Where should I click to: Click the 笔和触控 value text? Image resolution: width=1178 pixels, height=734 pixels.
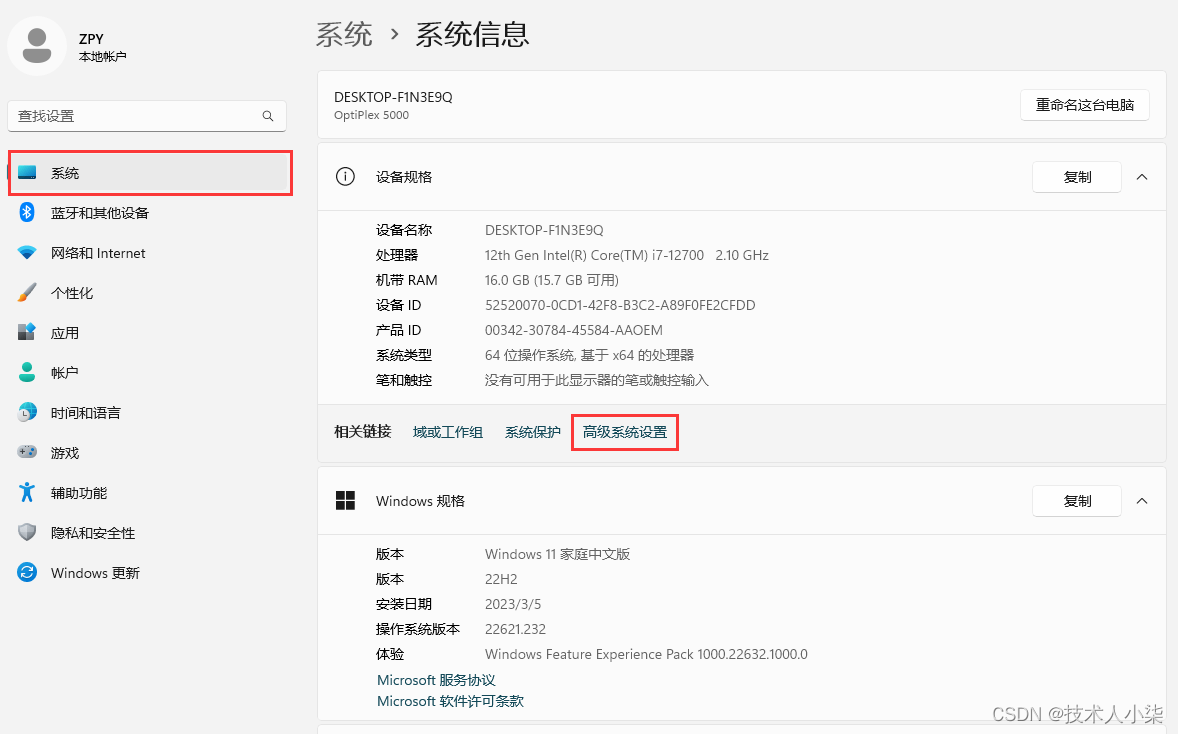pos(597,380)
